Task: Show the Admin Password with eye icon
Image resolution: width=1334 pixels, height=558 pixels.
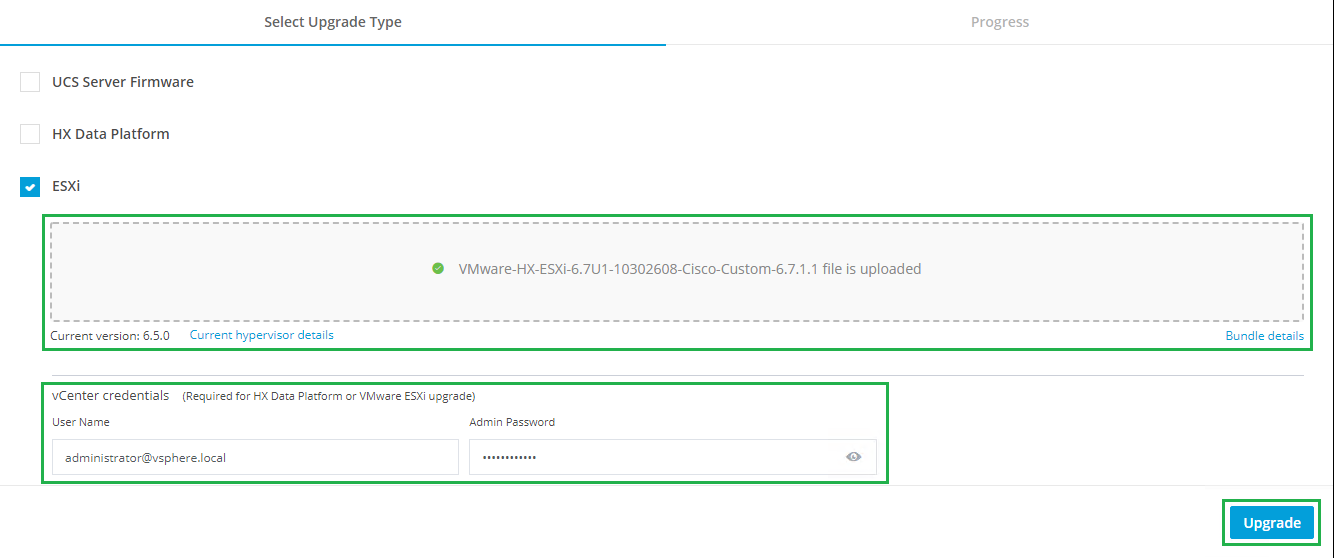Action: coord(853,457)
